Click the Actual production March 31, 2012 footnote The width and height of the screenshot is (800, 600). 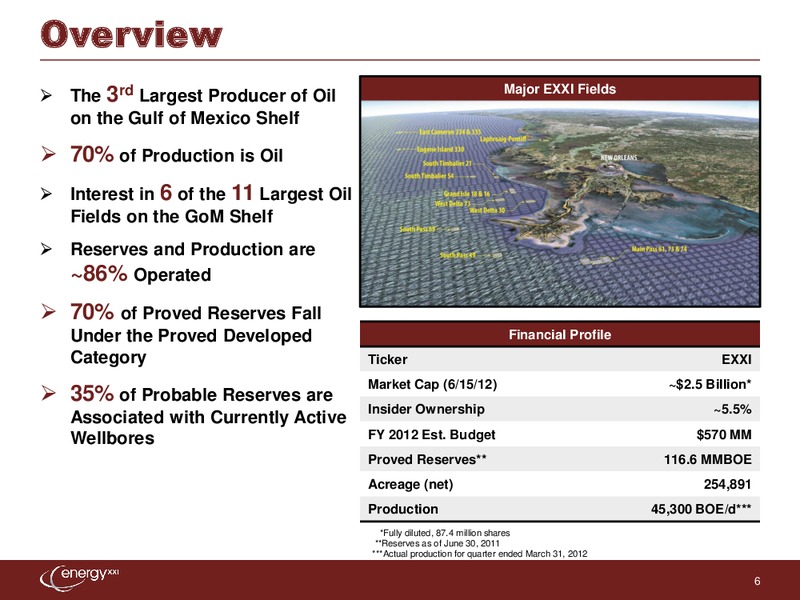coord(480,554)
